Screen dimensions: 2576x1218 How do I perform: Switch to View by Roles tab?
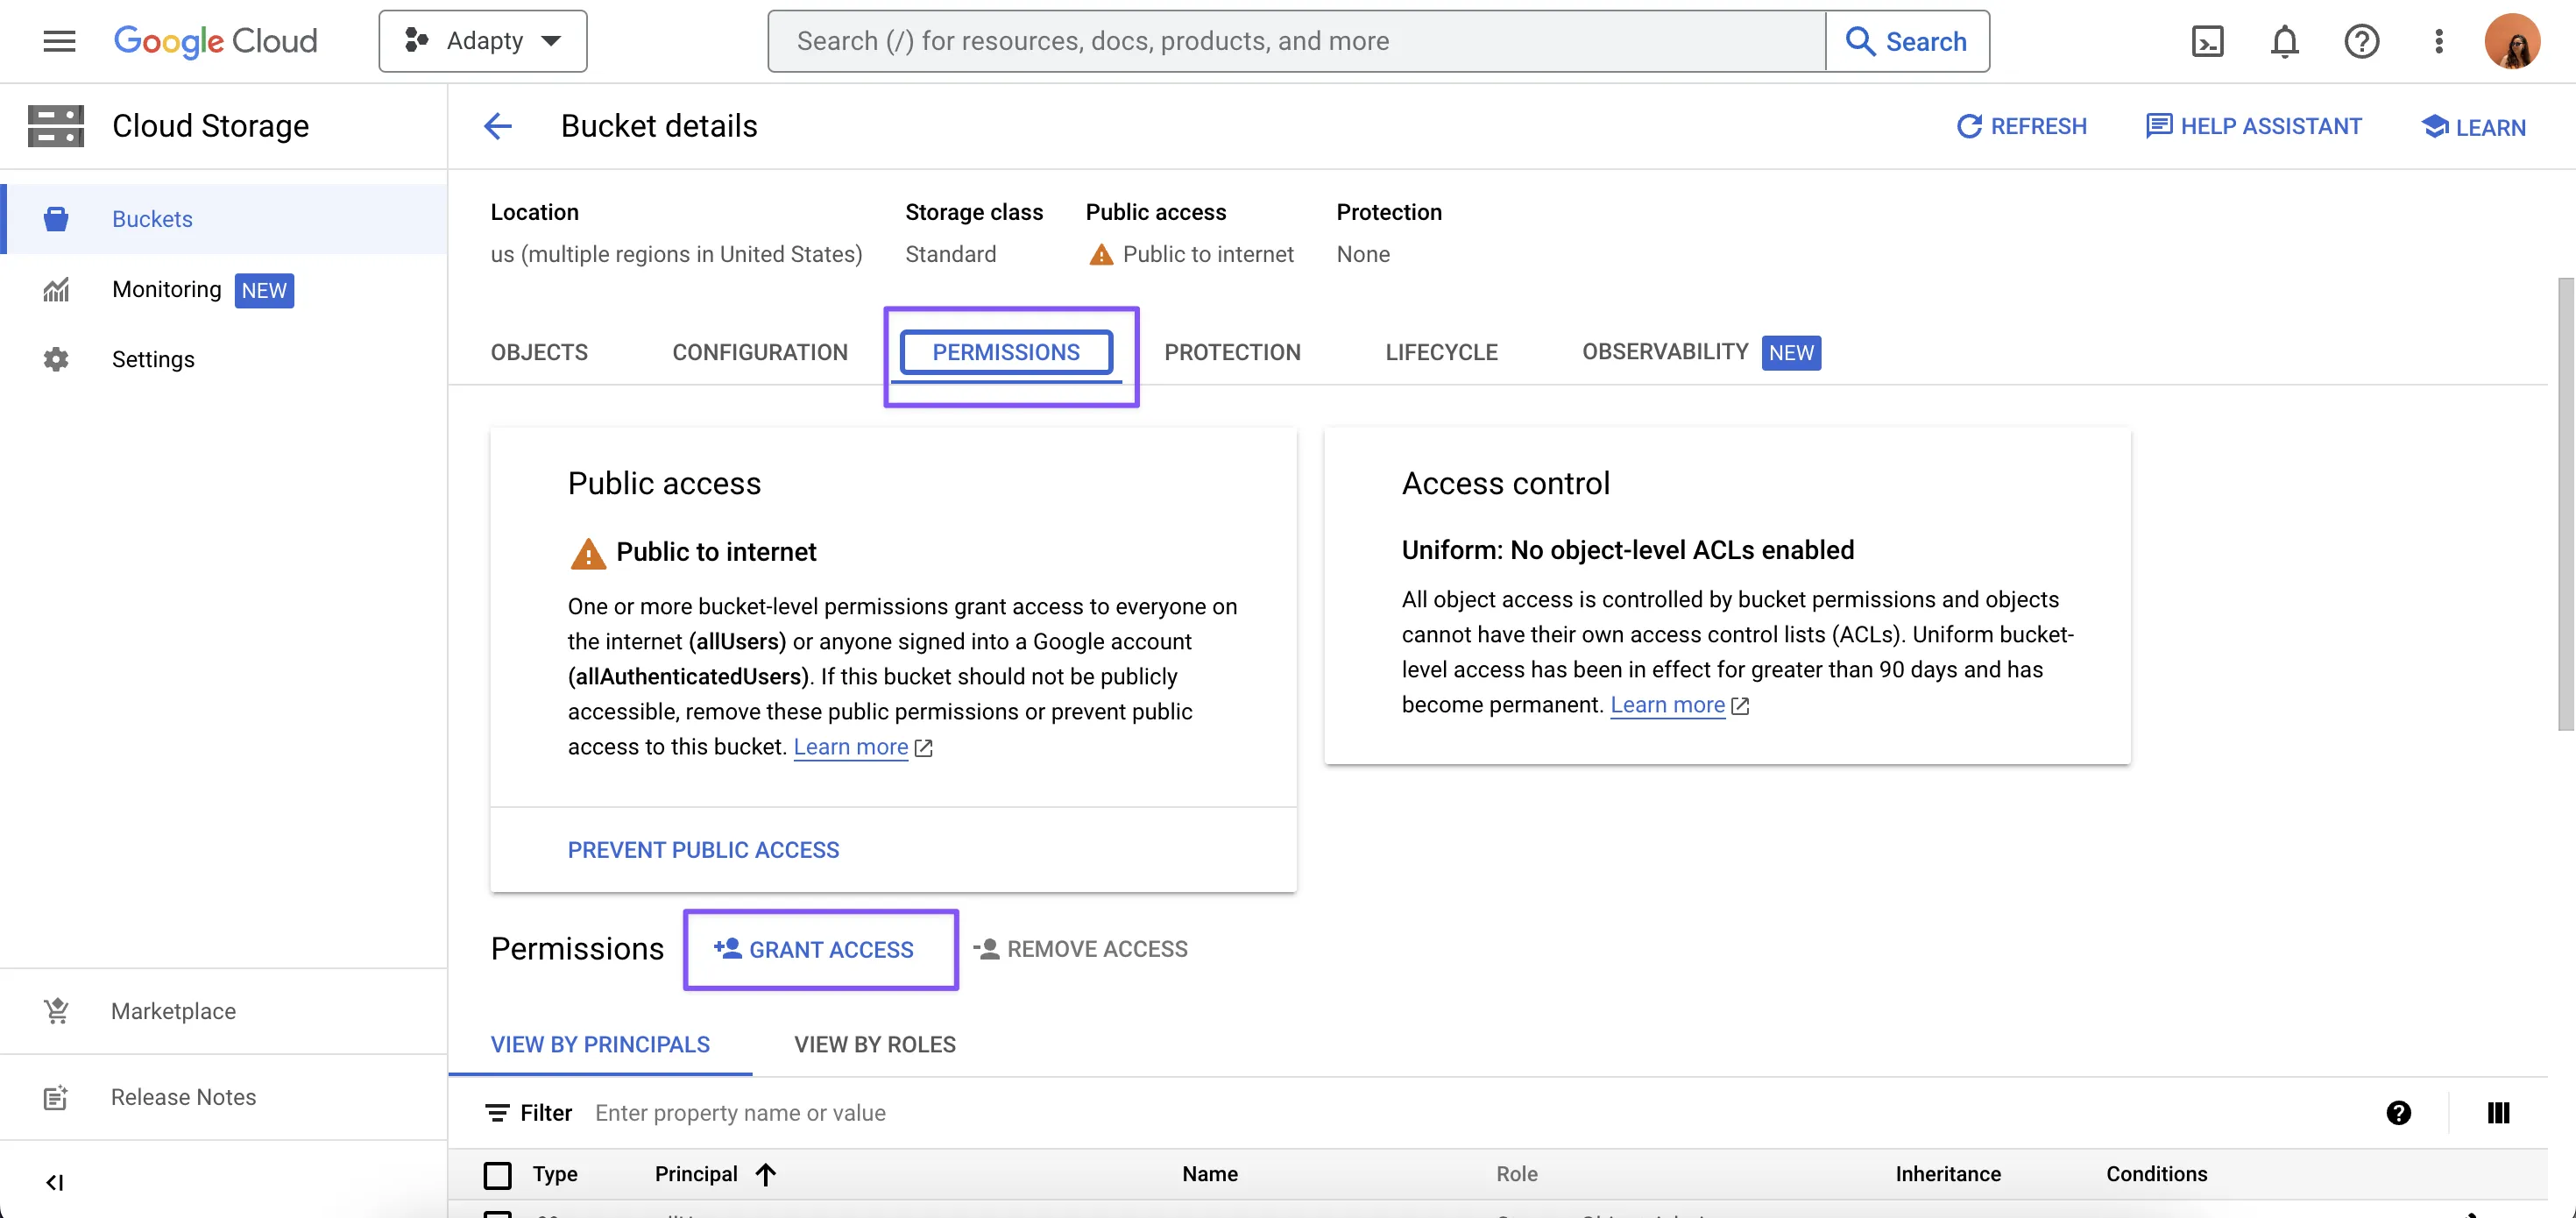pos(874,1044)
